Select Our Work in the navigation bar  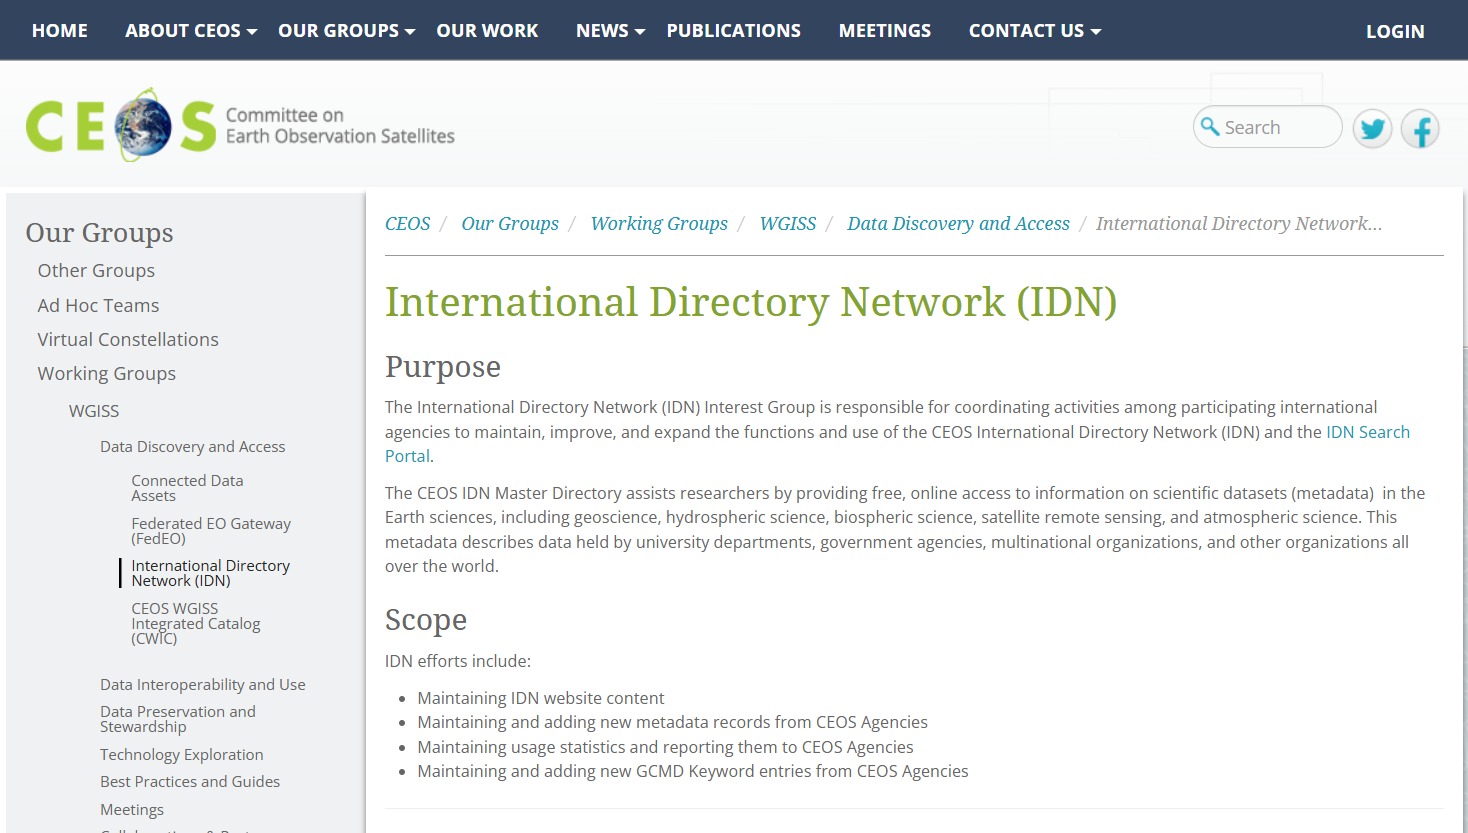(x=487, y=31)
